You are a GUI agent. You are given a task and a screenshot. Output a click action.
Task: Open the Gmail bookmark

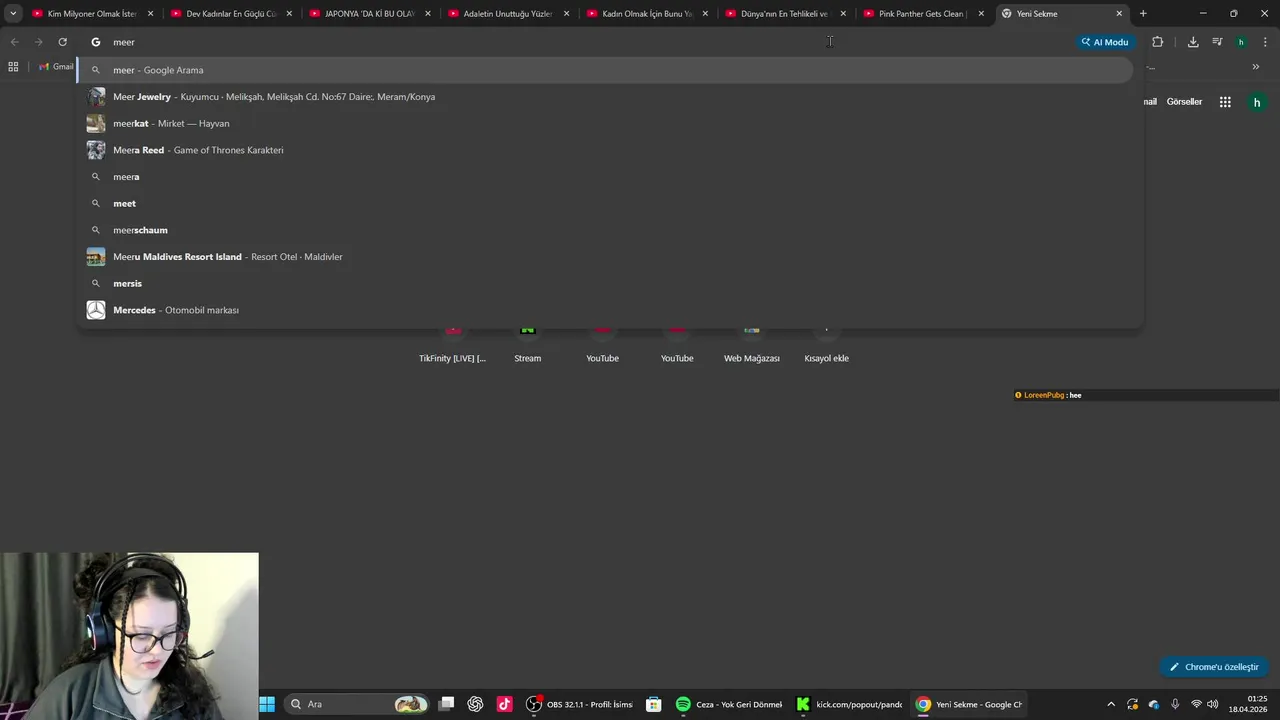coord(56,67)
